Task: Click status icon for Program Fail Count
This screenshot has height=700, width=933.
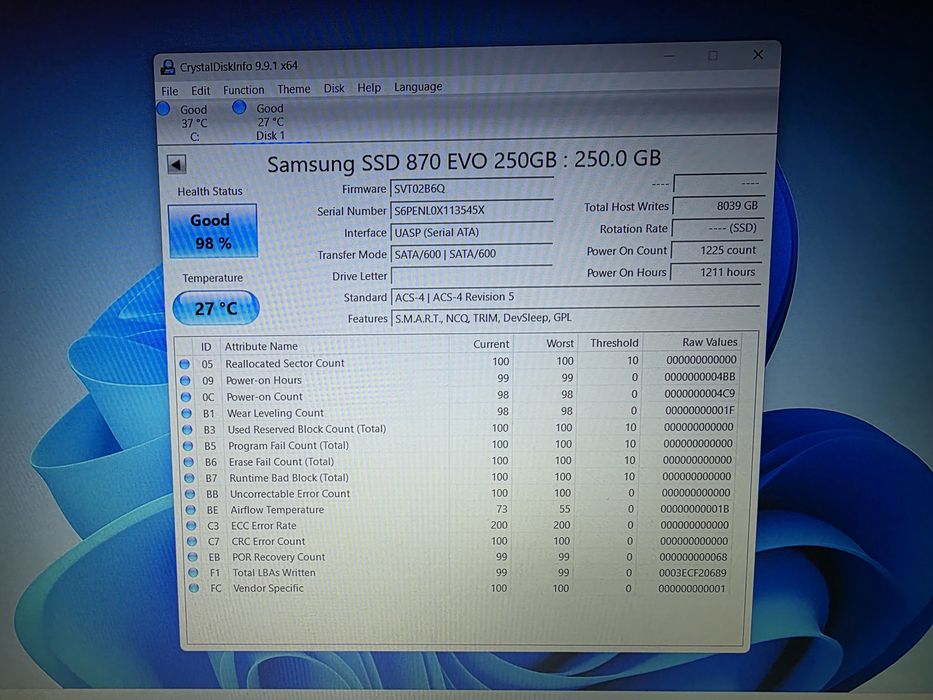Action: 188,445
